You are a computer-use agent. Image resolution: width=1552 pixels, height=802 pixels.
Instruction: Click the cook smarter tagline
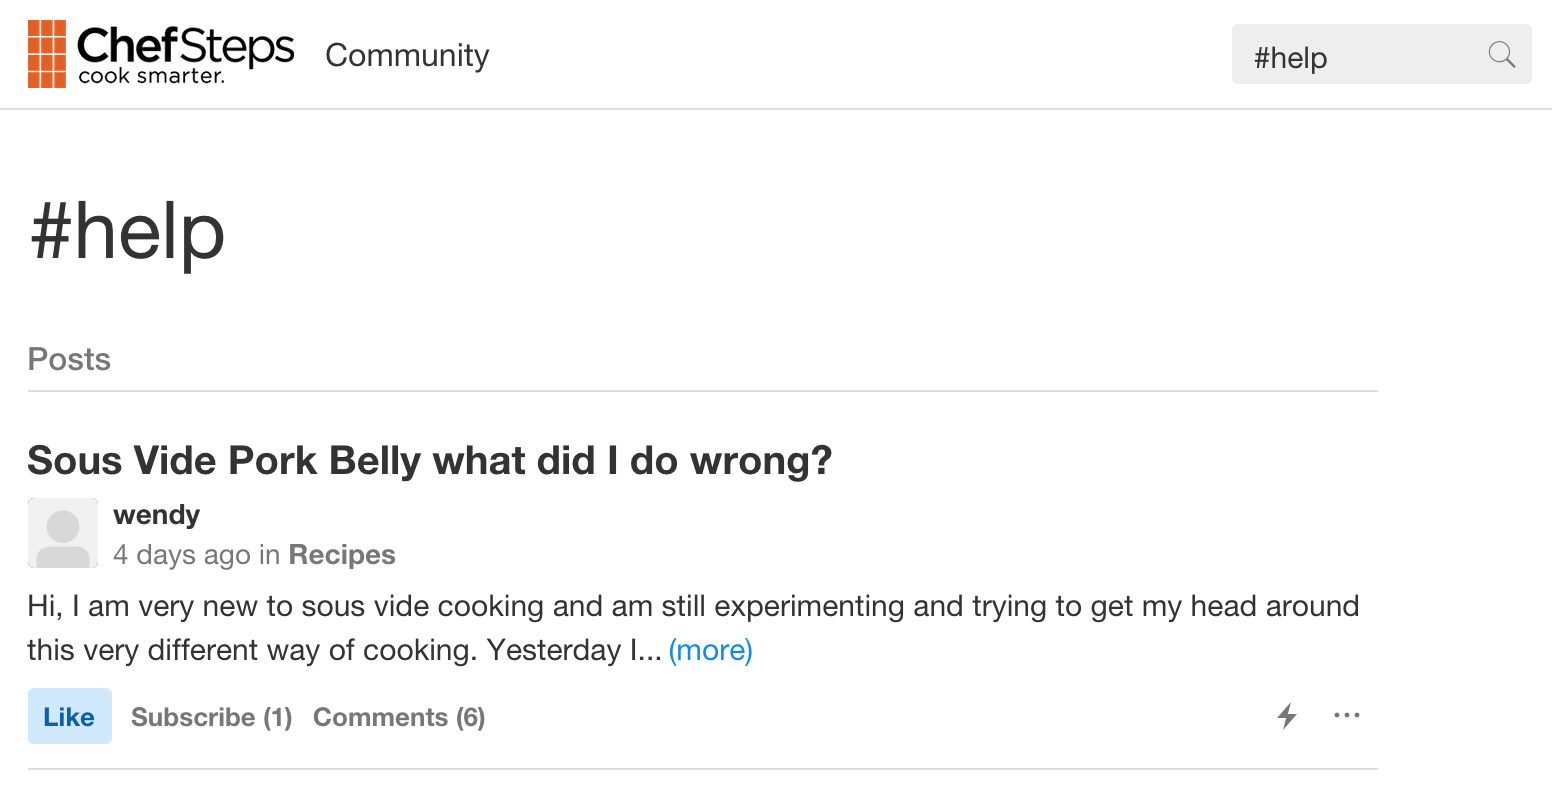[x=151, y=77]
